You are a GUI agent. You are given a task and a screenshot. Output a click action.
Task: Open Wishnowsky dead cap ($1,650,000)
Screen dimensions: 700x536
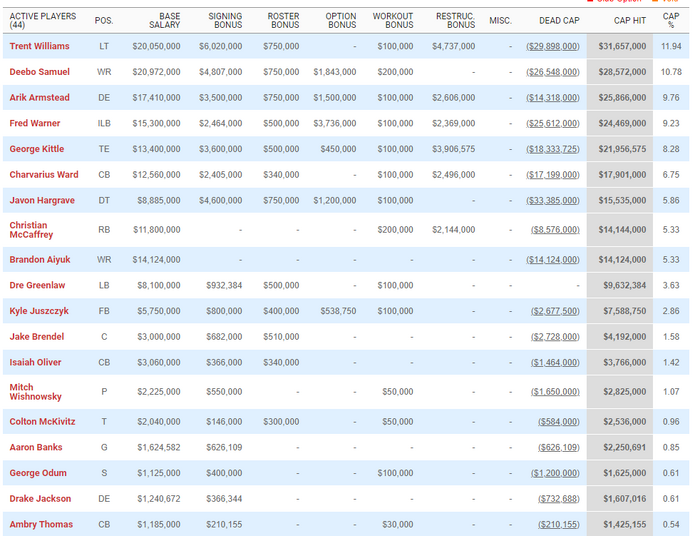tap(555, 392)
